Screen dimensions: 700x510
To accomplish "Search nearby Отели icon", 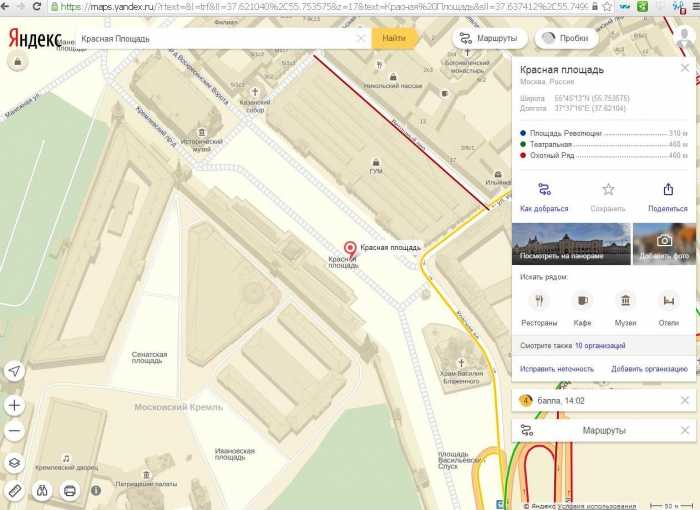I will pyautogui.click(x=668, y=301).
